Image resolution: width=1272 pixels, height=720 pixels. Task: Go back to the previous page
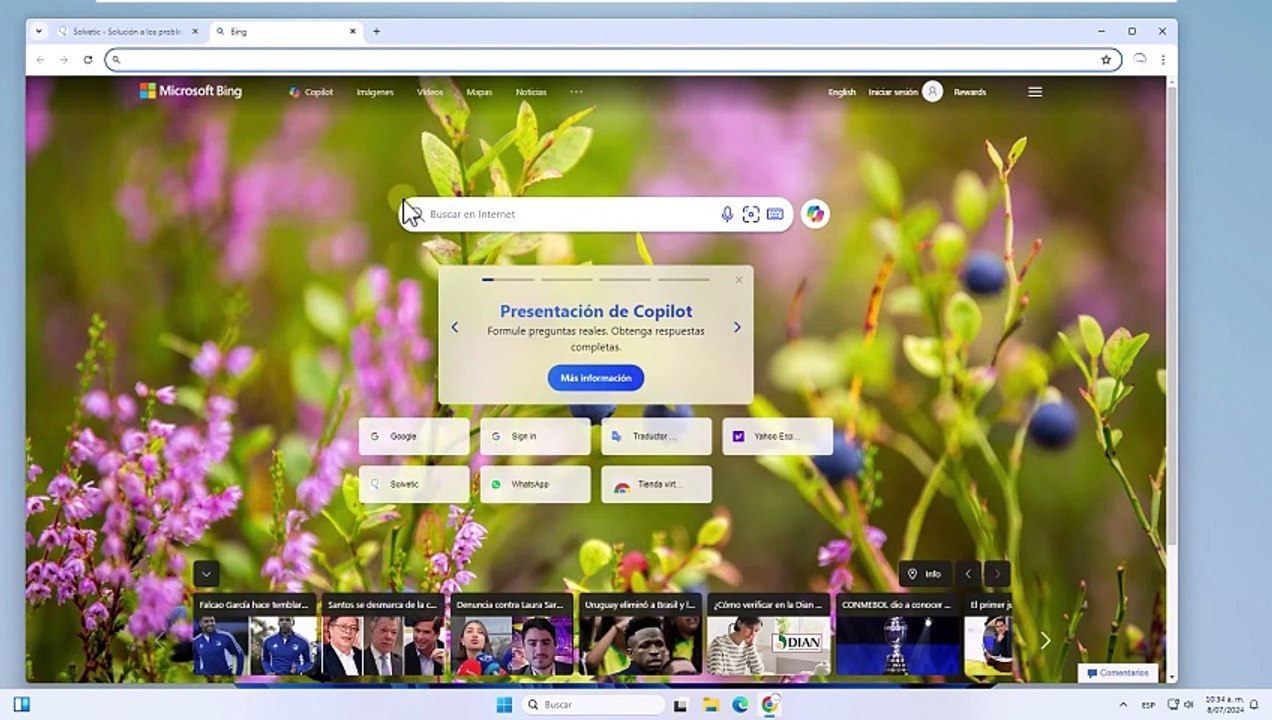coord(40,60)
